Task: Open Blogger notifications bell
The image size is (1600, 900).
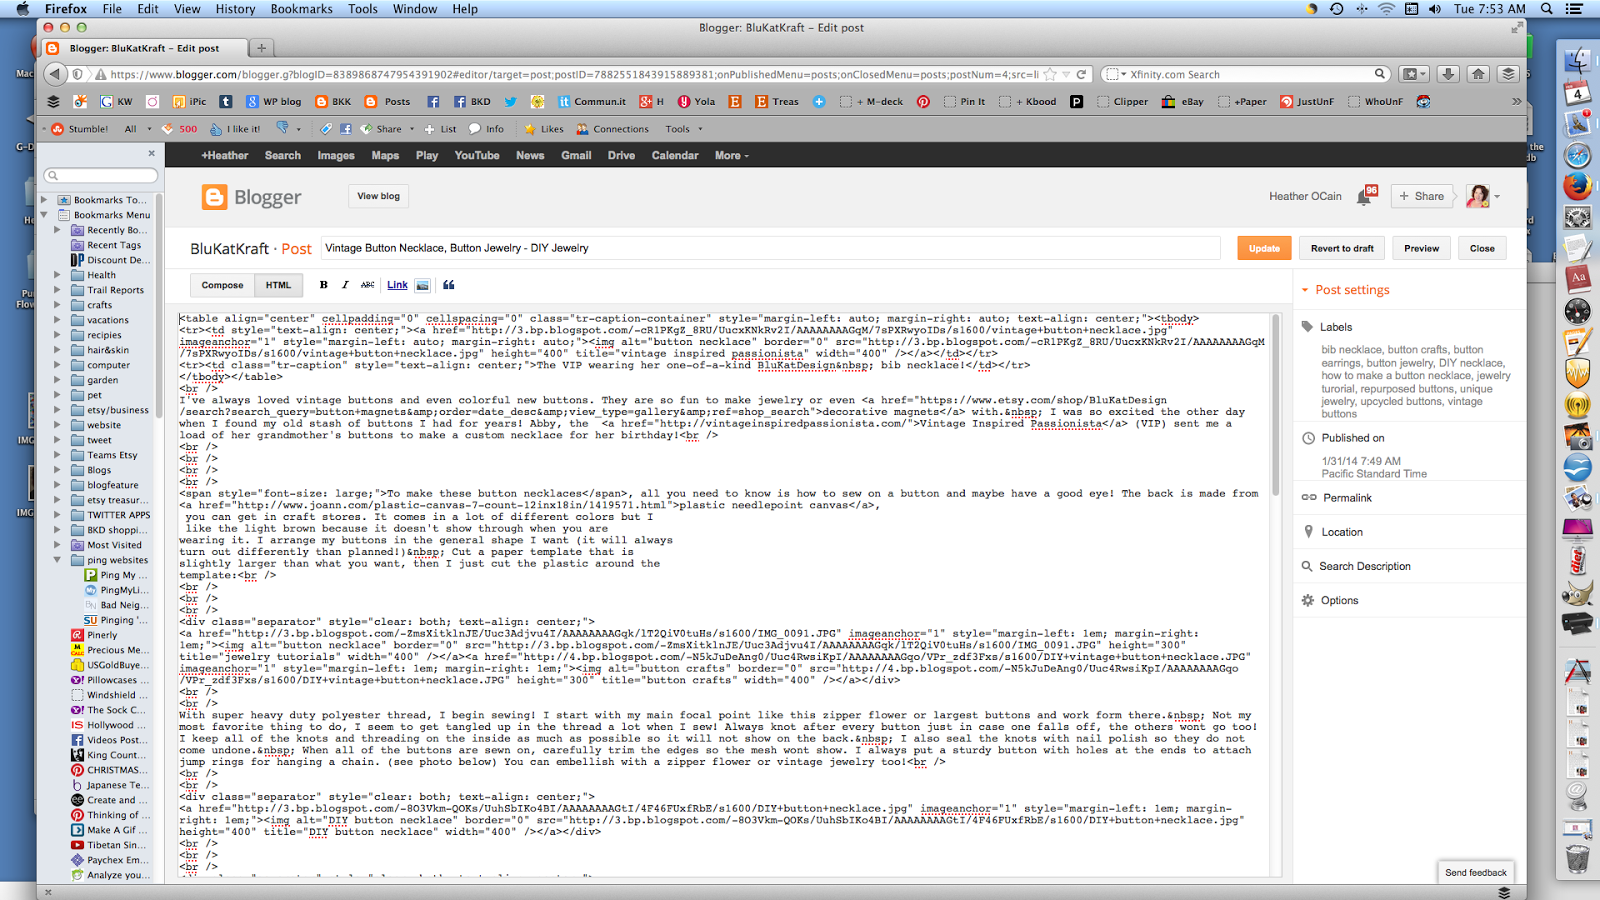Action: click(1365, 196)
